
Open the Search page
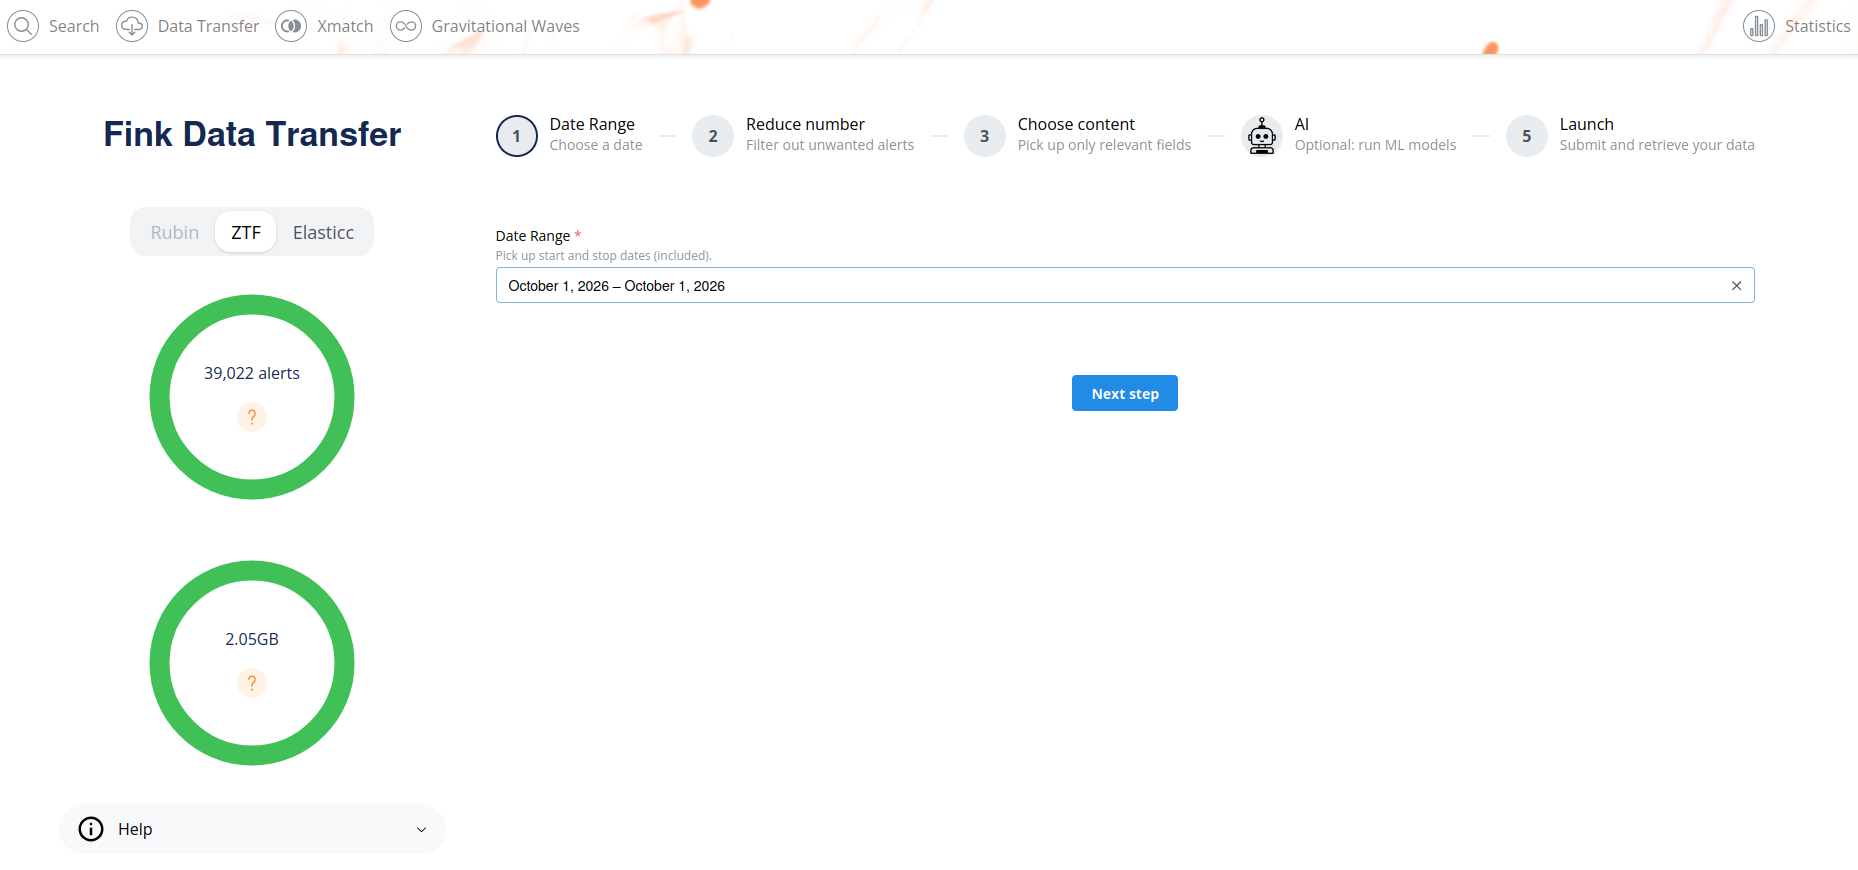coord(74,26)
